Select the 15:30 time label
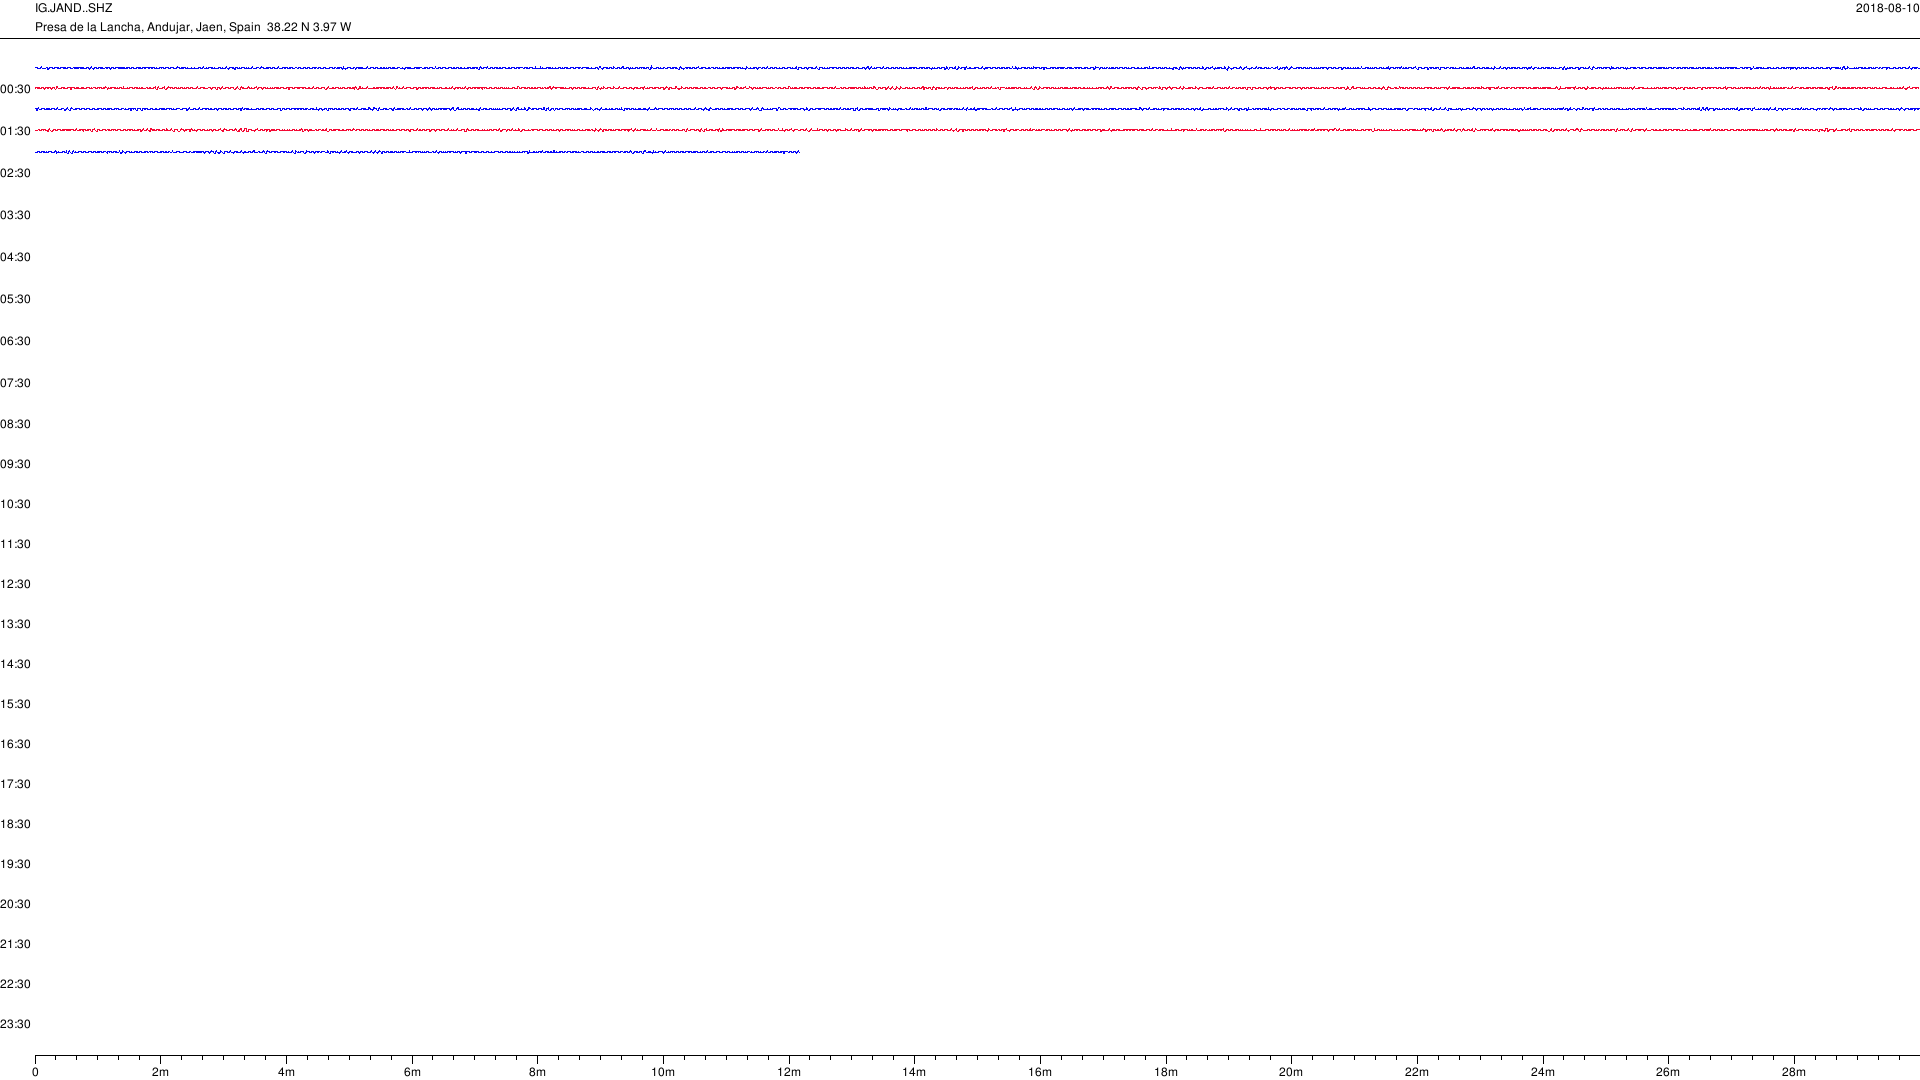1920x1080 pixels. click(x=15, y=704)
